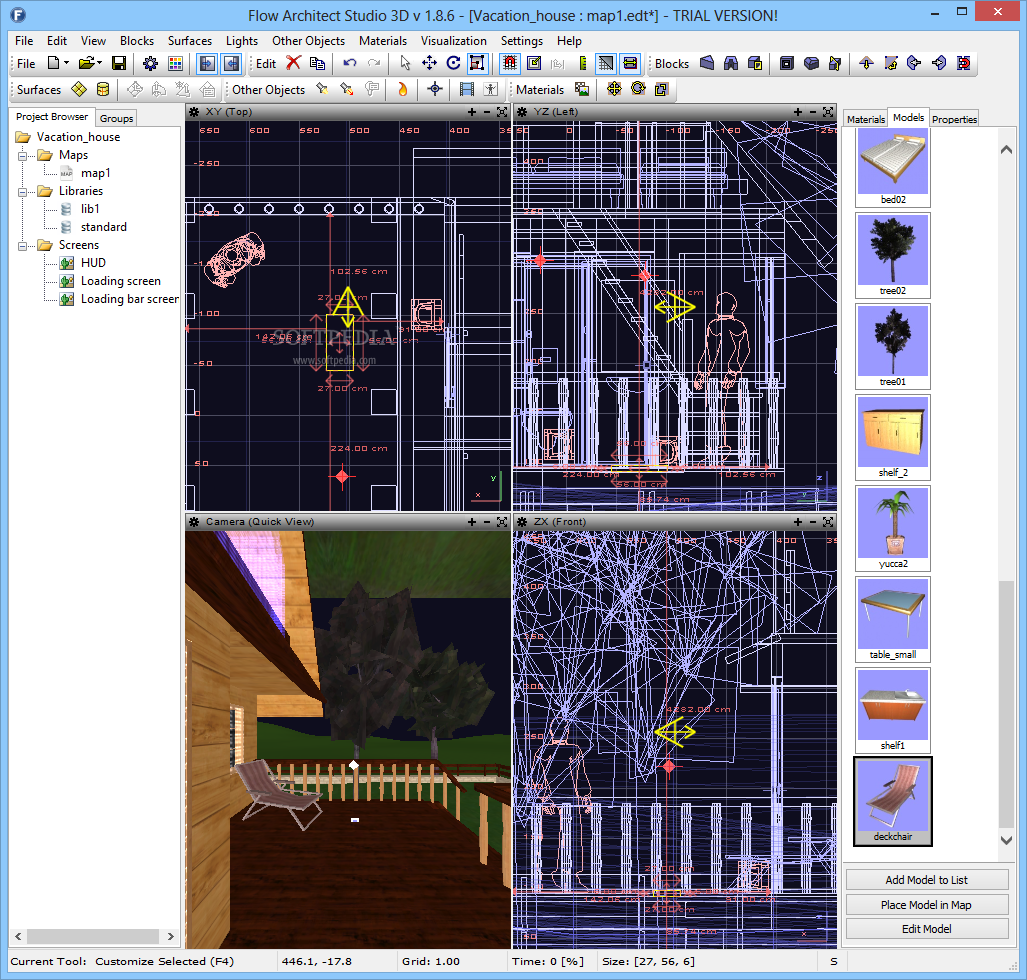
Task: Open the Lights menu
Action: pos(242,41)
